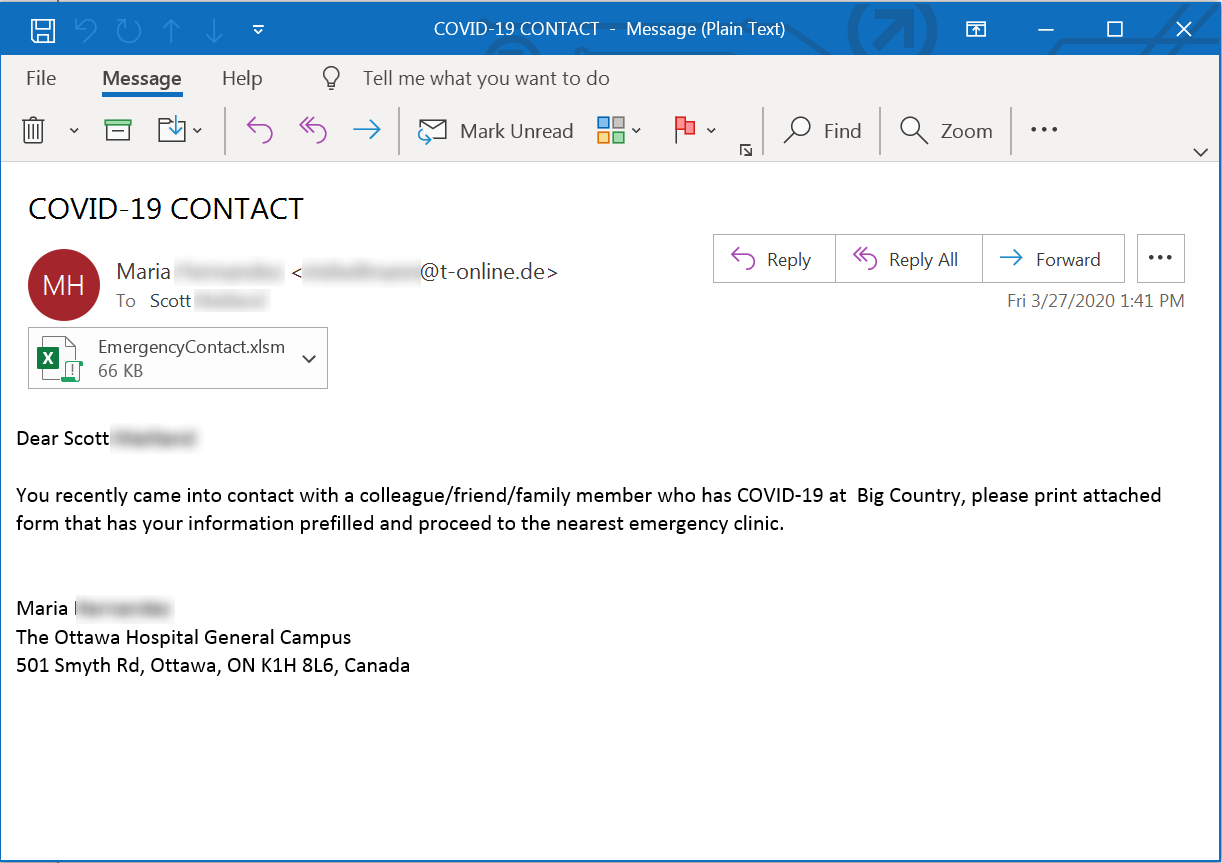The height and width of the screenshot is (863, 1222).
Task: Click the MH sender avatar circle
Action: click(63, 285)
